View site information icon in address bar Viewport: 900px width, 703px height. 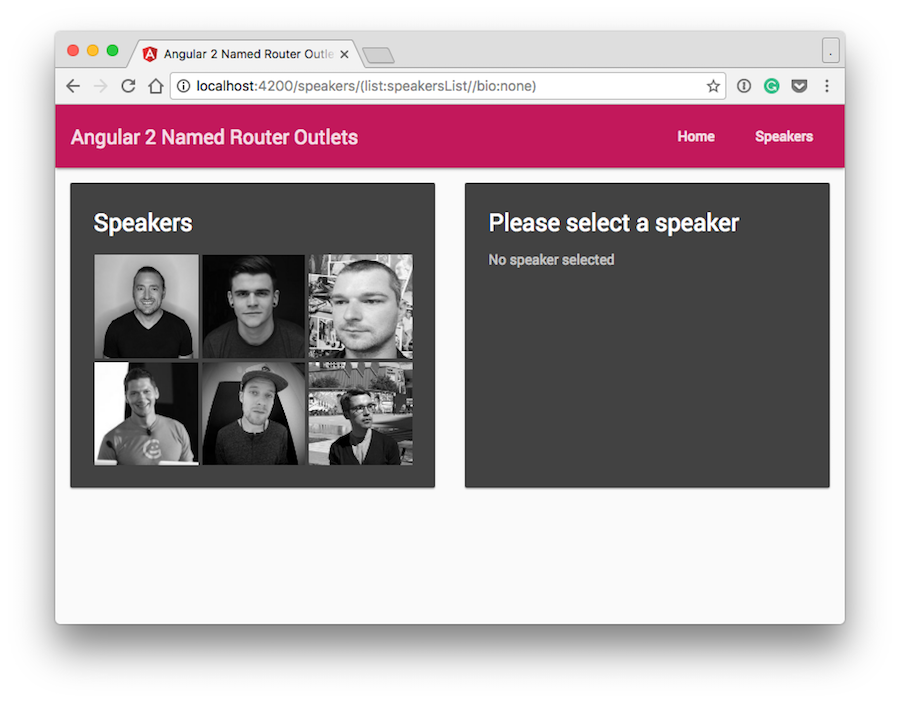184,86
